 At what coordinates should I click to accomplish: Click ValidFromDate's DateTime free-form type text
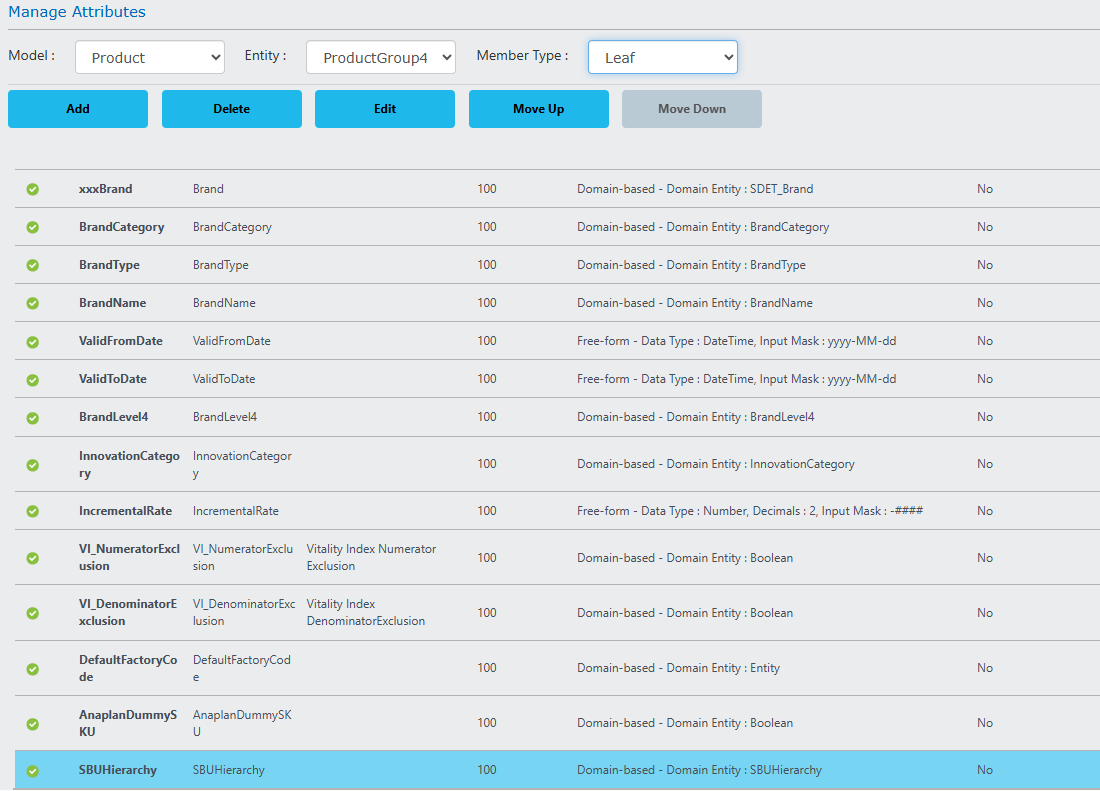[x=737, y=341]
